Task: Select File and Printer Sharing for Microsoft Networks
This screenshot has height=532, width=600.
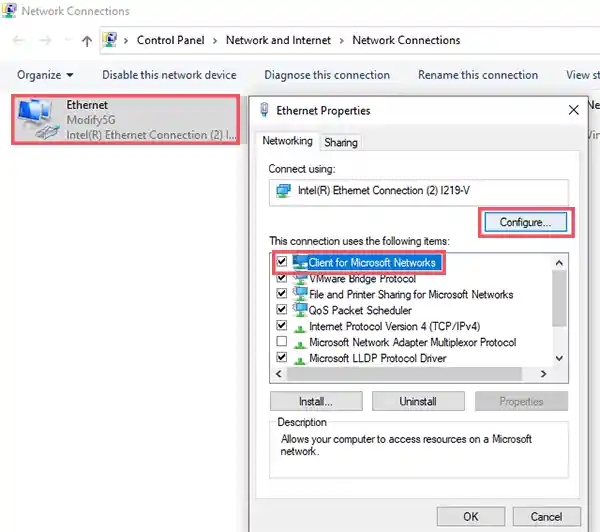Action: click(411, 294)
